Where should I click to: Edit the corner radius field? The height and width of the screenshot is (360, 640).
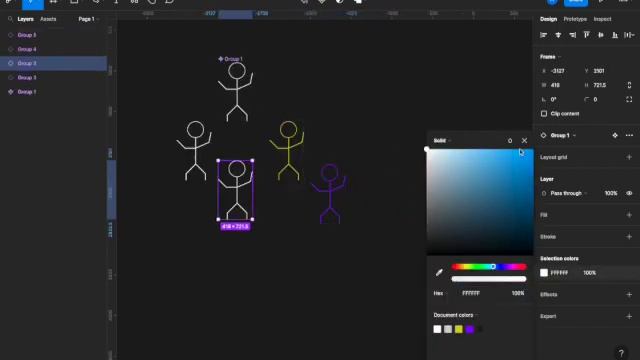[595, 100]
